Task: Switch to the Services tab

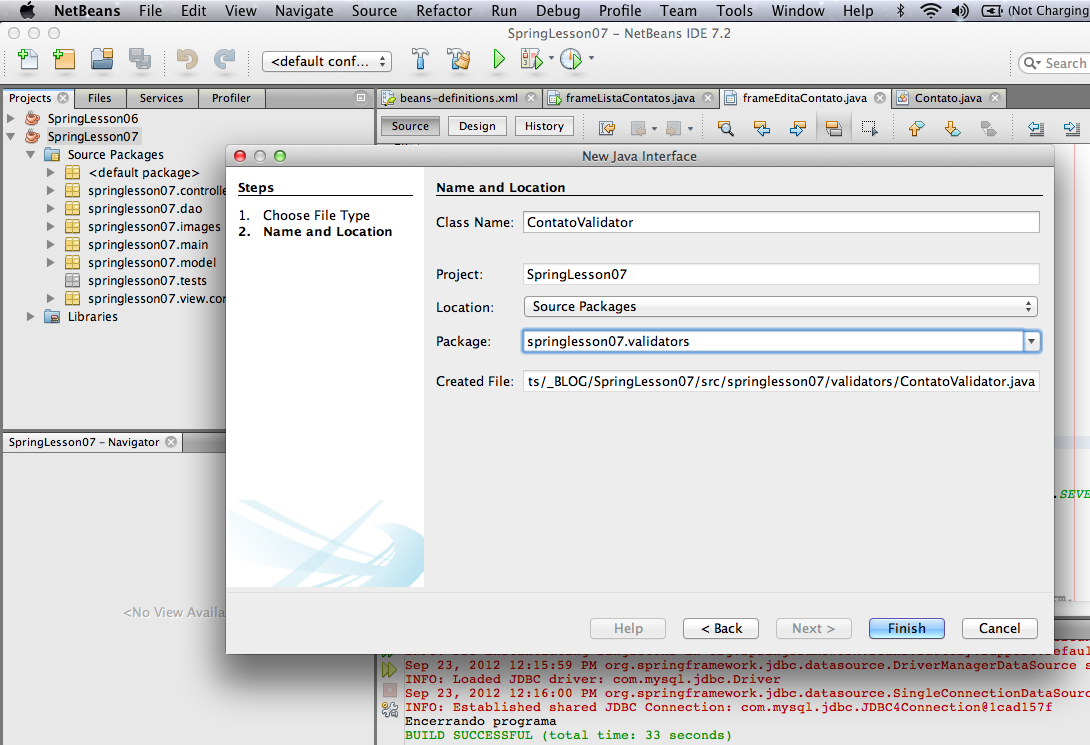Action: 161,98
